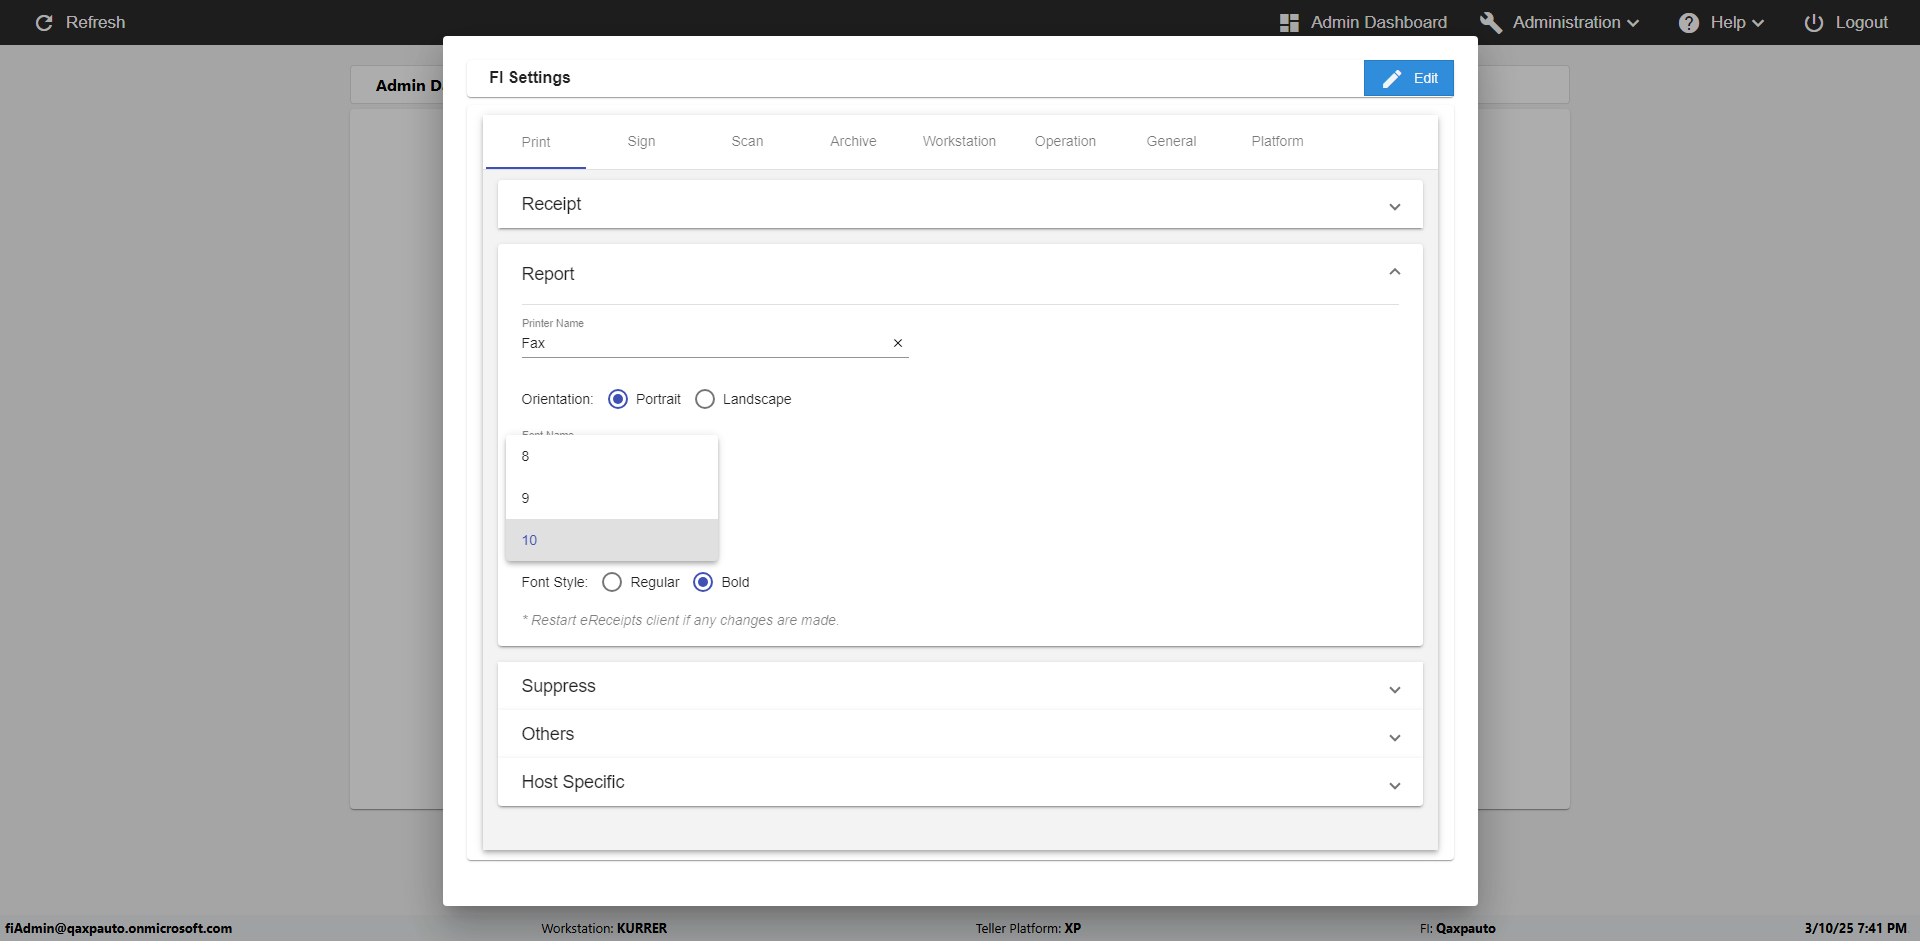Select Landscape orientation
The height and width of the screenshot is (941, 1920).
705,399
